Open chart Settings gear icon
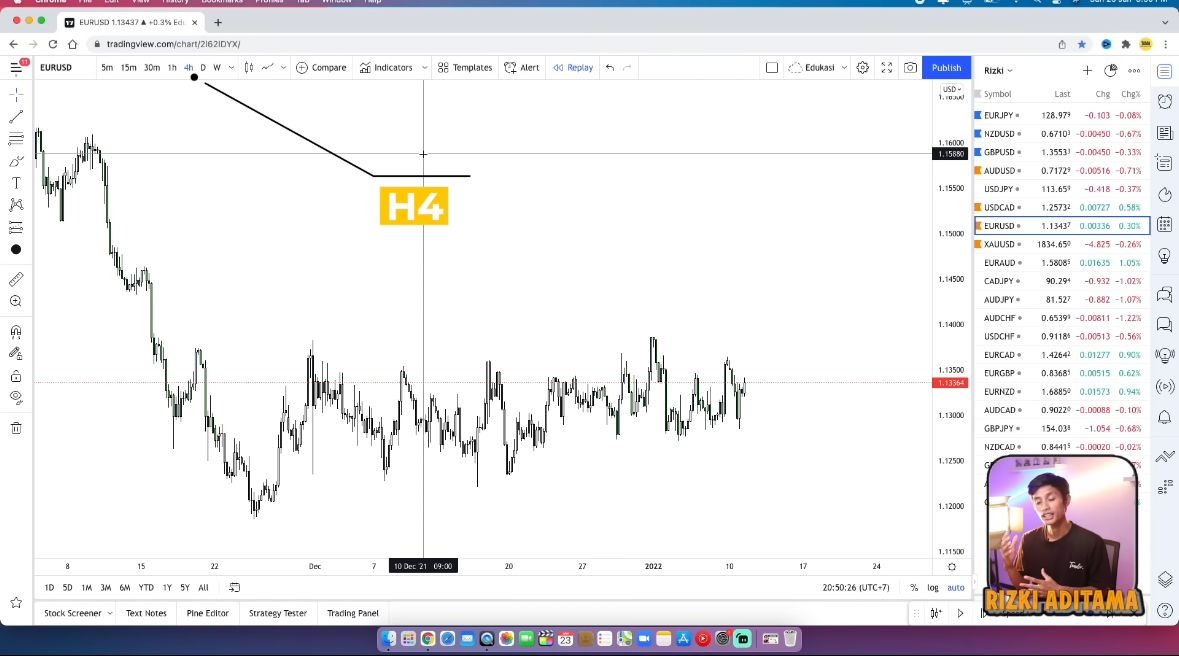The image size is (1179, 656). click(x=862, y=68)
